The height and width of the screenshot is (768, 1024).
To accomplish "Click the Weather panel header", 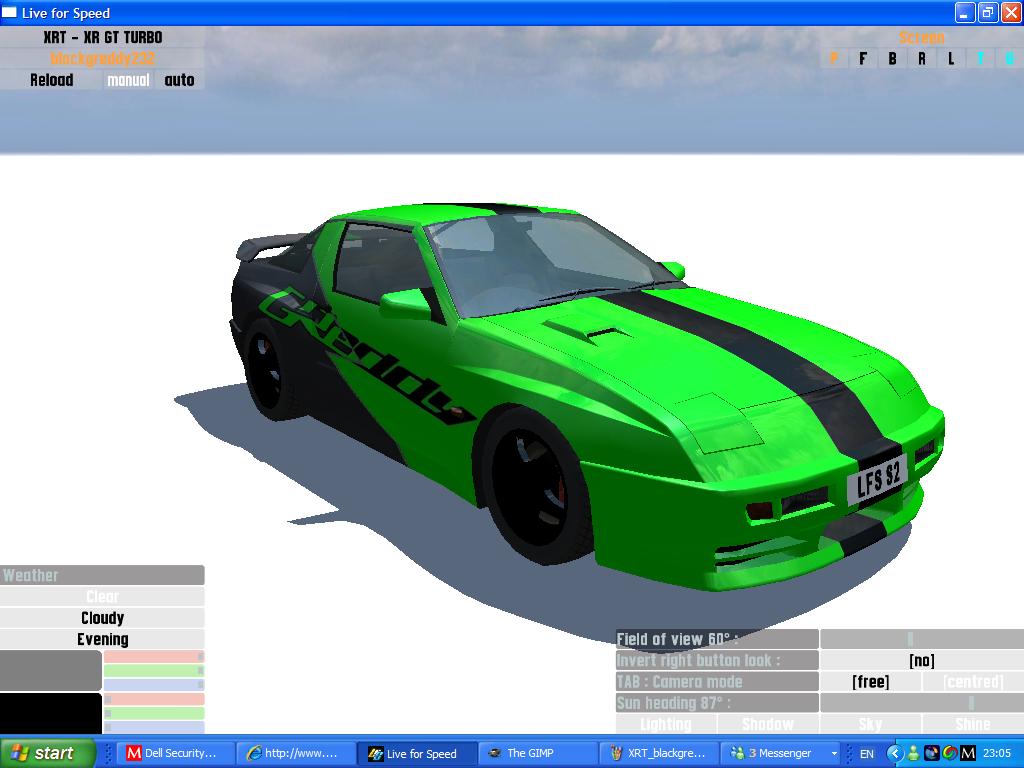I will (x=102, y=575).
